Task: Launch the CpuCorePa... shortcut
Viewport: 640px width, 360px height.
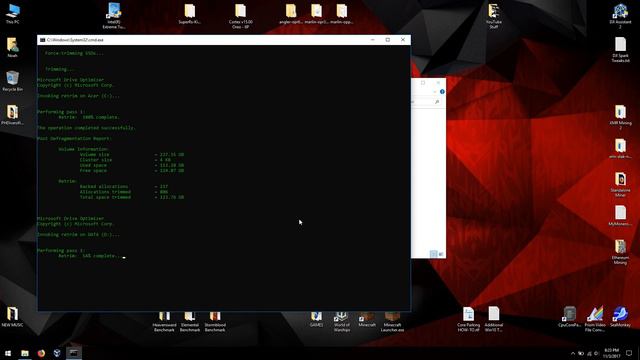Action: point(569,317)
